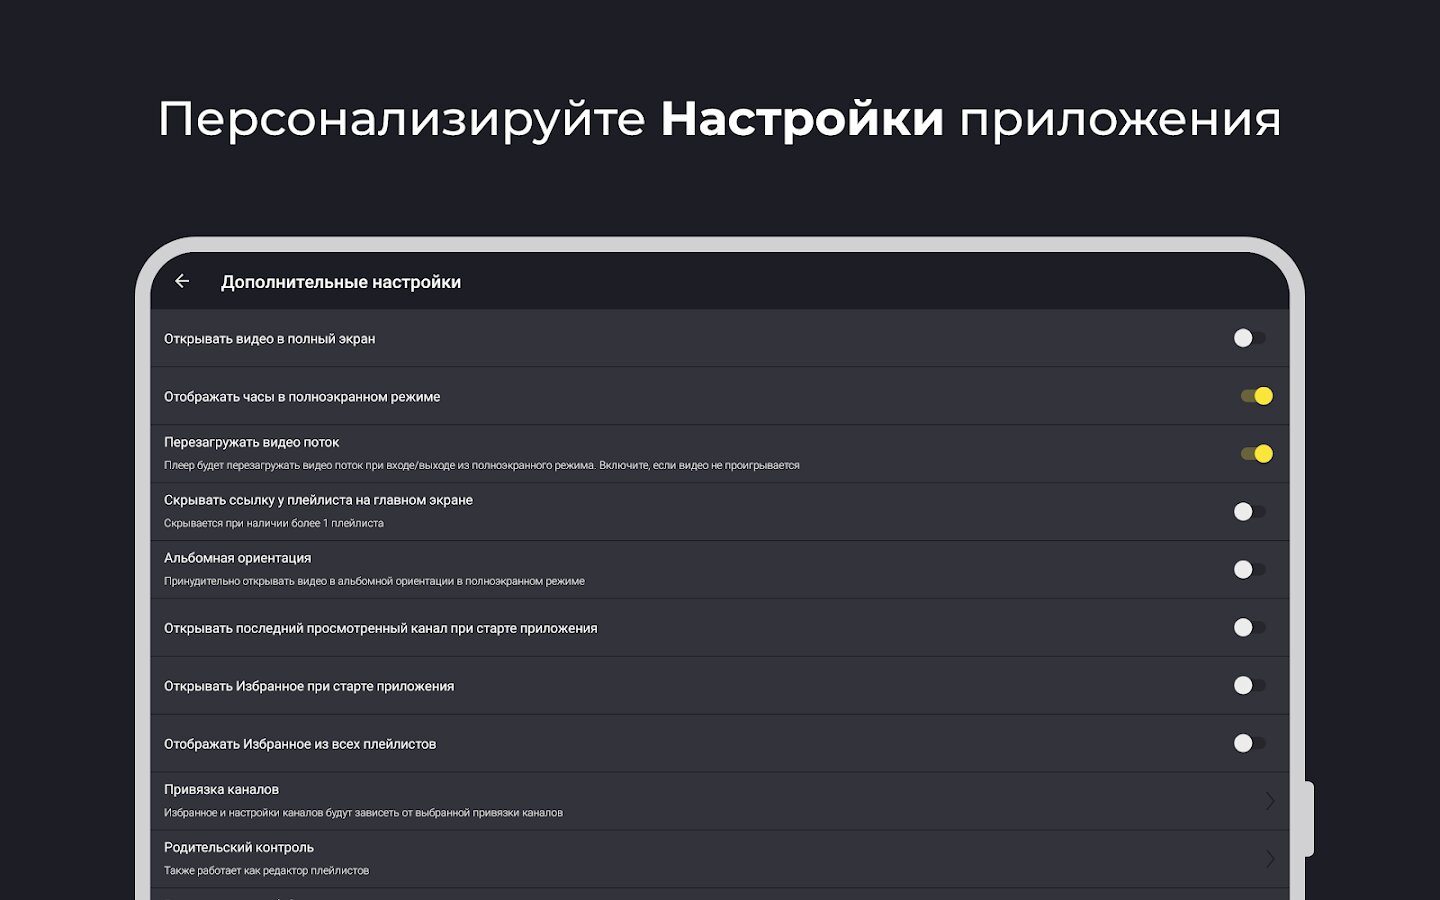Click 'Альбомная ориентация' label
The width and height of the screenshot is (1440, 900).
click(x=238, y=558)
